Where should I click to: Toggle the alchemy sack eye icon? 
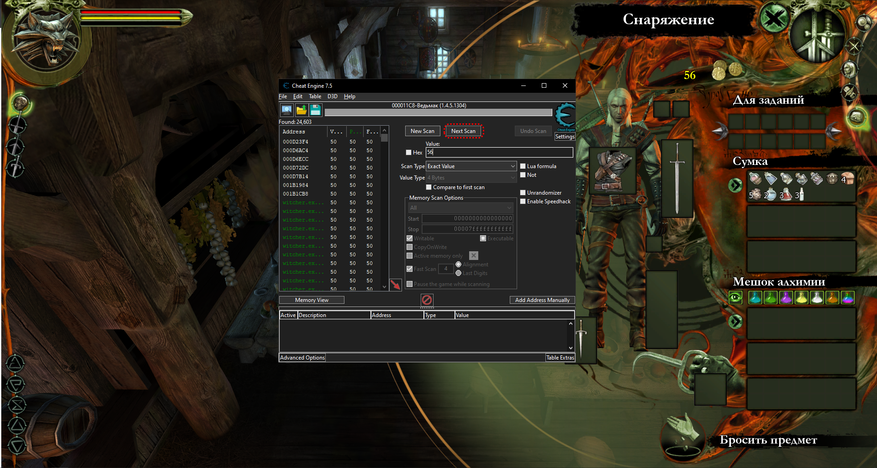pyautogui.click(x=735, y=297)
